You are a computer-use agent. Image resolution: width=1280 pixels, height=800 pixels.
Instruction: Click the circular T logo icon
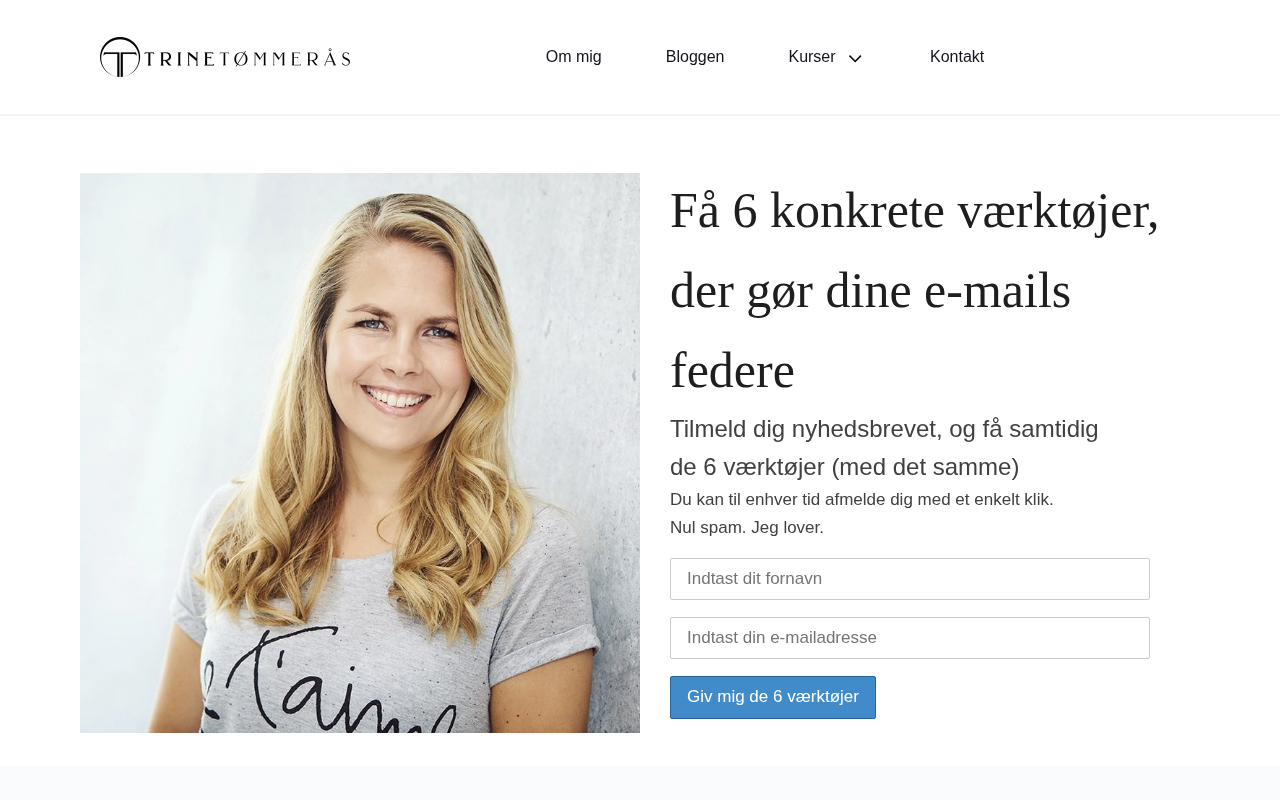[120, 57]
